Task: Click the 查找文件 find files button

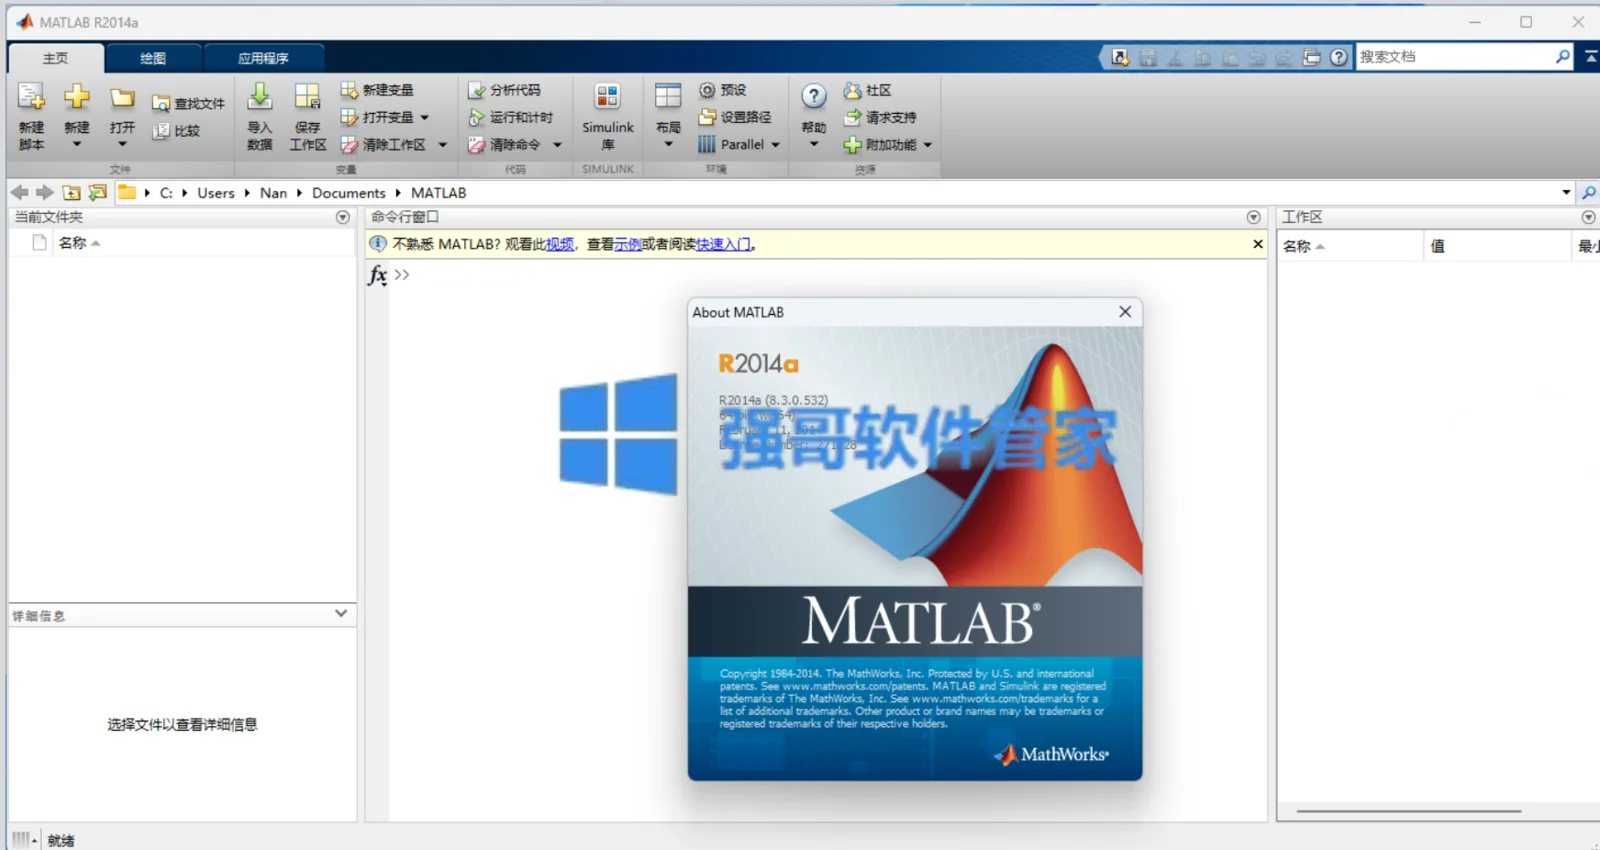Action: point(188,103)
